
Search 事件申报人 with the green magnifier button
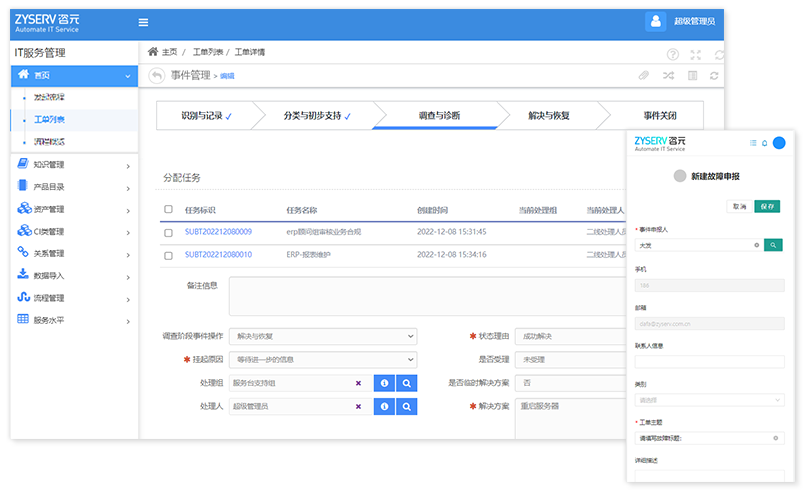coord(773,245)
